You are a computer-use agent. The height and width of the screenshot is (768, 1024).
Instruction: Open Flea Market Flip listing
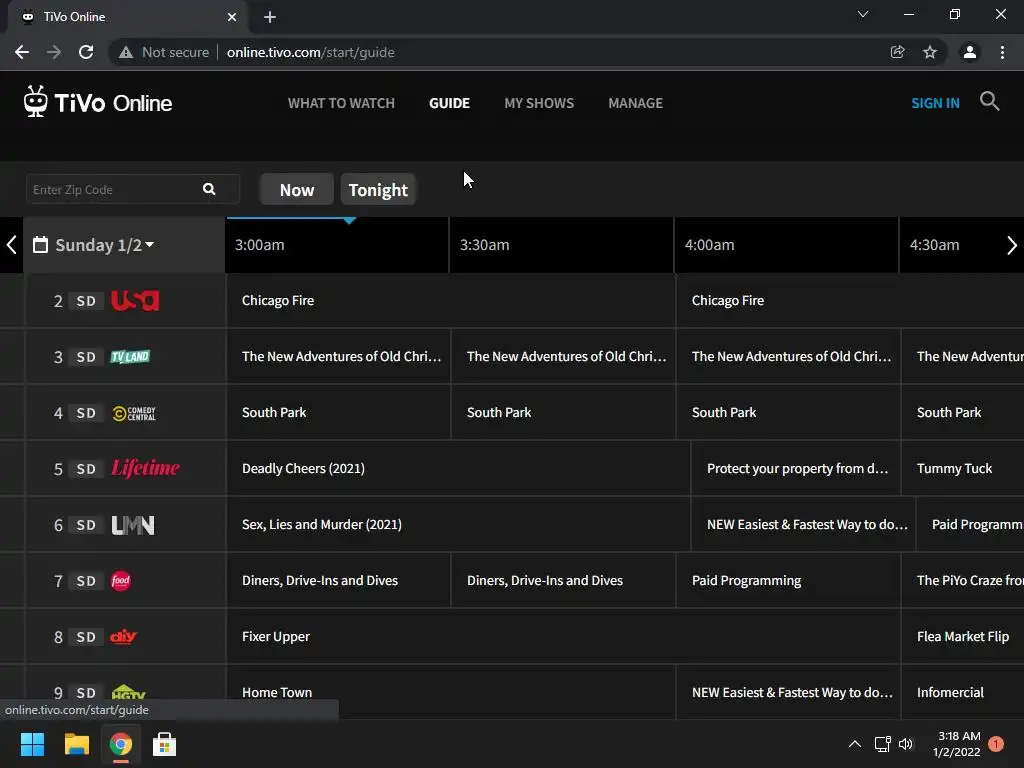click(x=963, y=636)
